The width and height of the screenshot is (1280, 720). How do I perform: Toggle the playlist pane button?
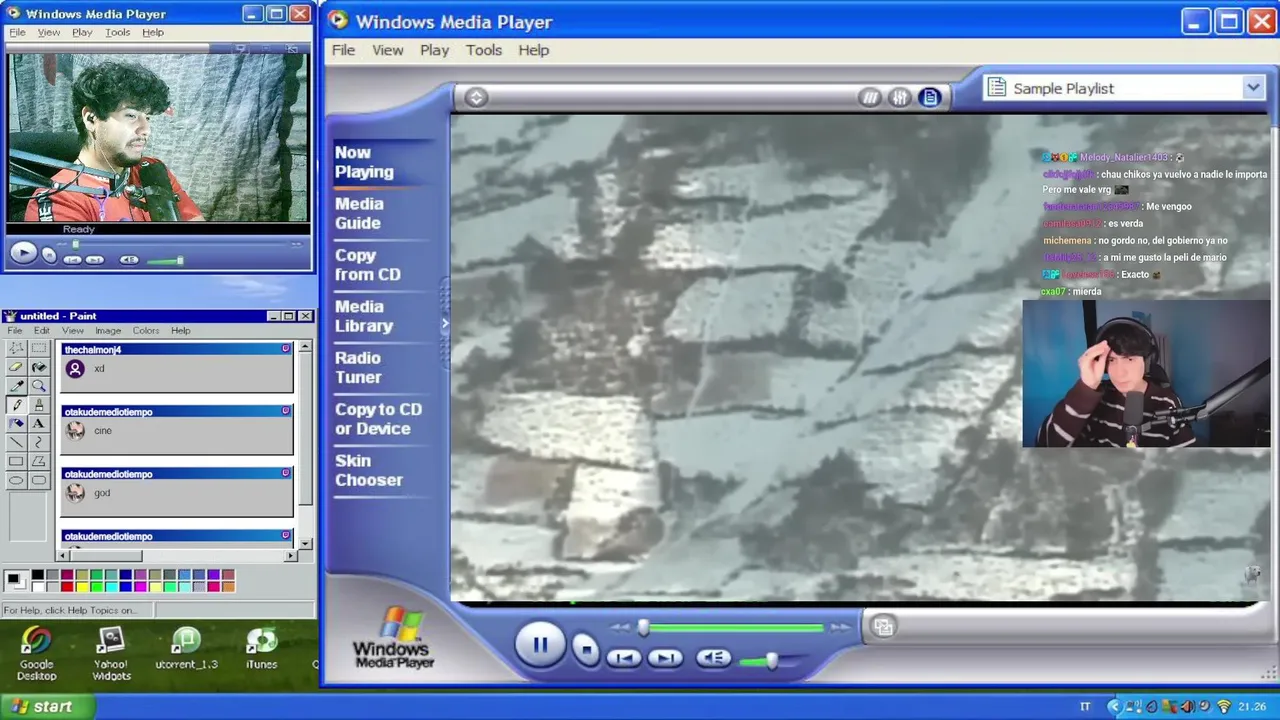(x=930, y=97)
